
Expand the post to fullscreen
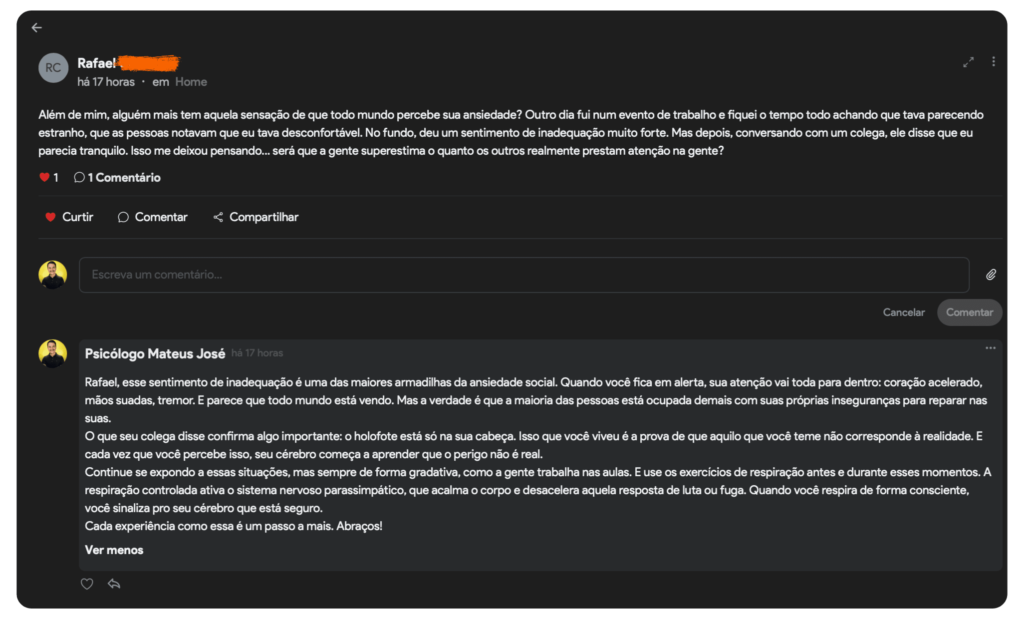point(968,62)
